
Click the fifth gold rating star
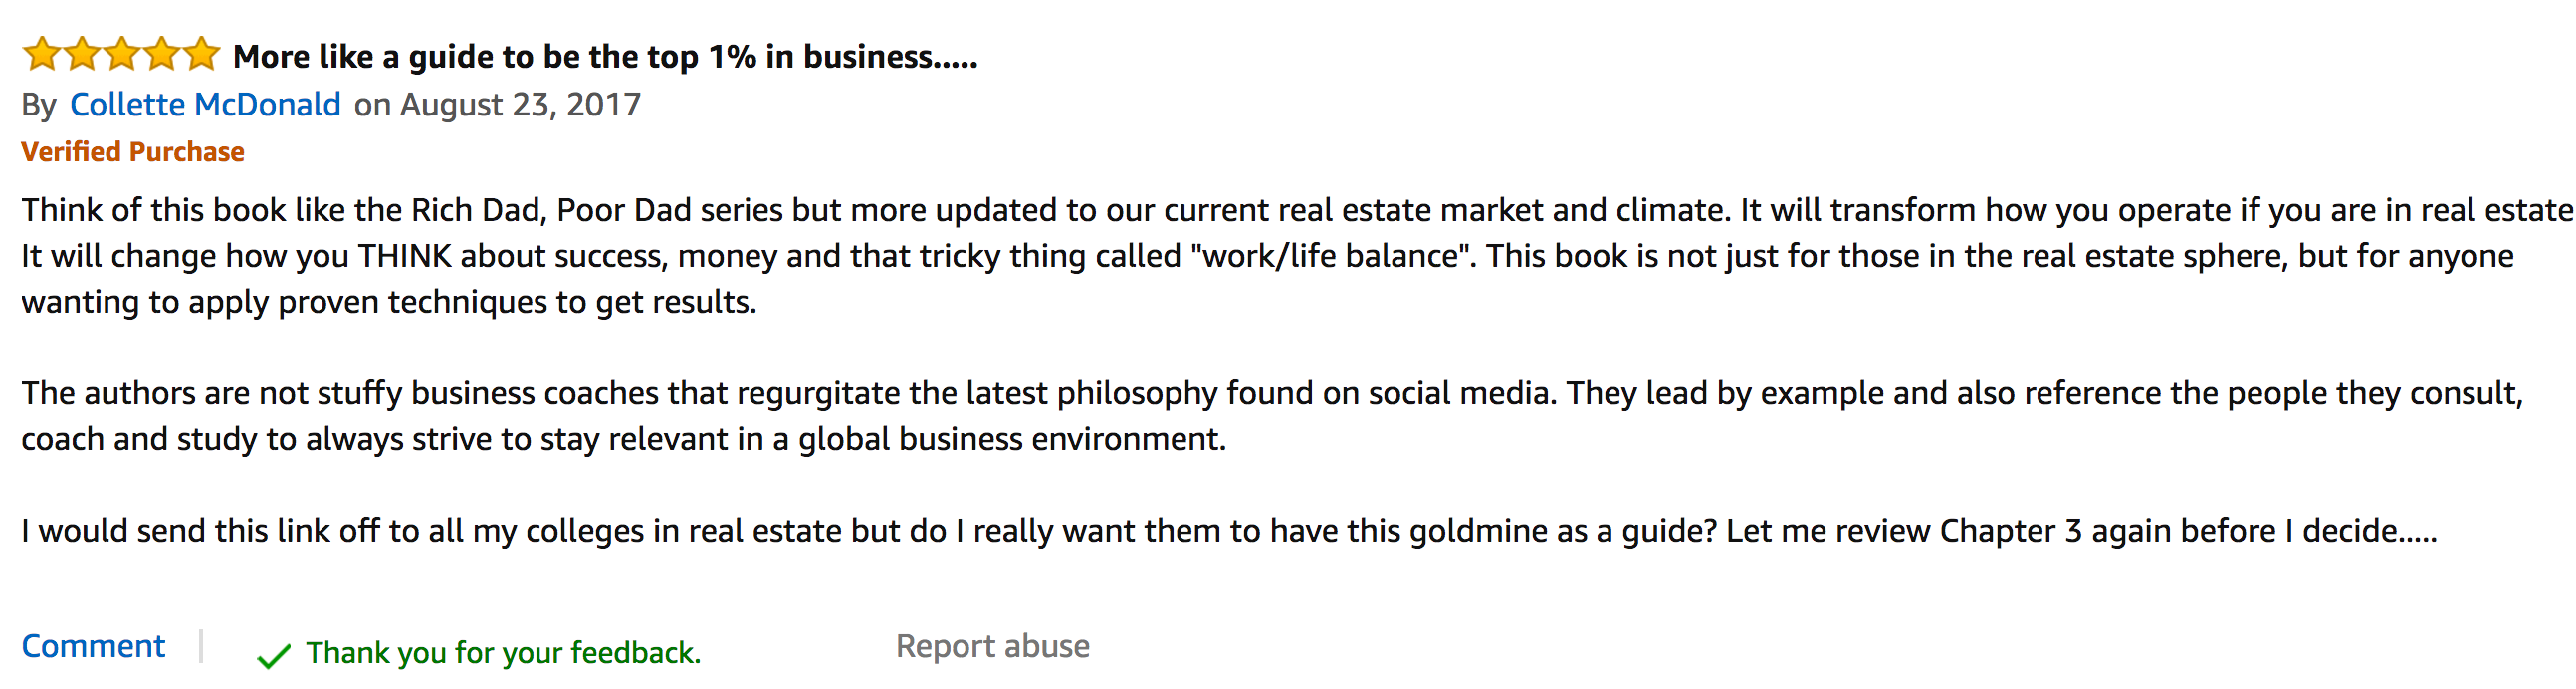click(x=201, y=54)
